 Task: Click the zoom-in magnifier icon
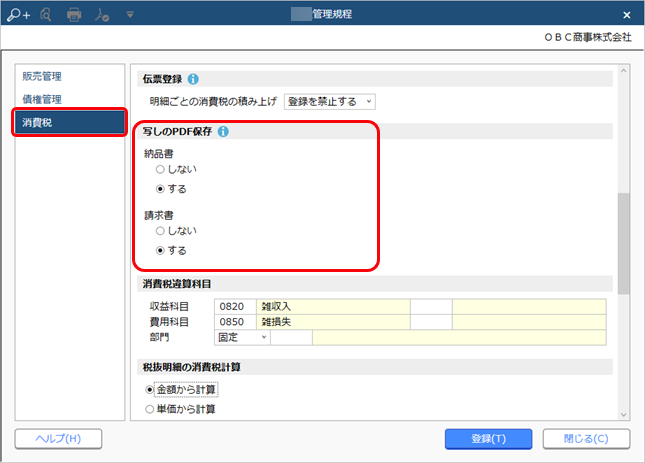[19, 15]
